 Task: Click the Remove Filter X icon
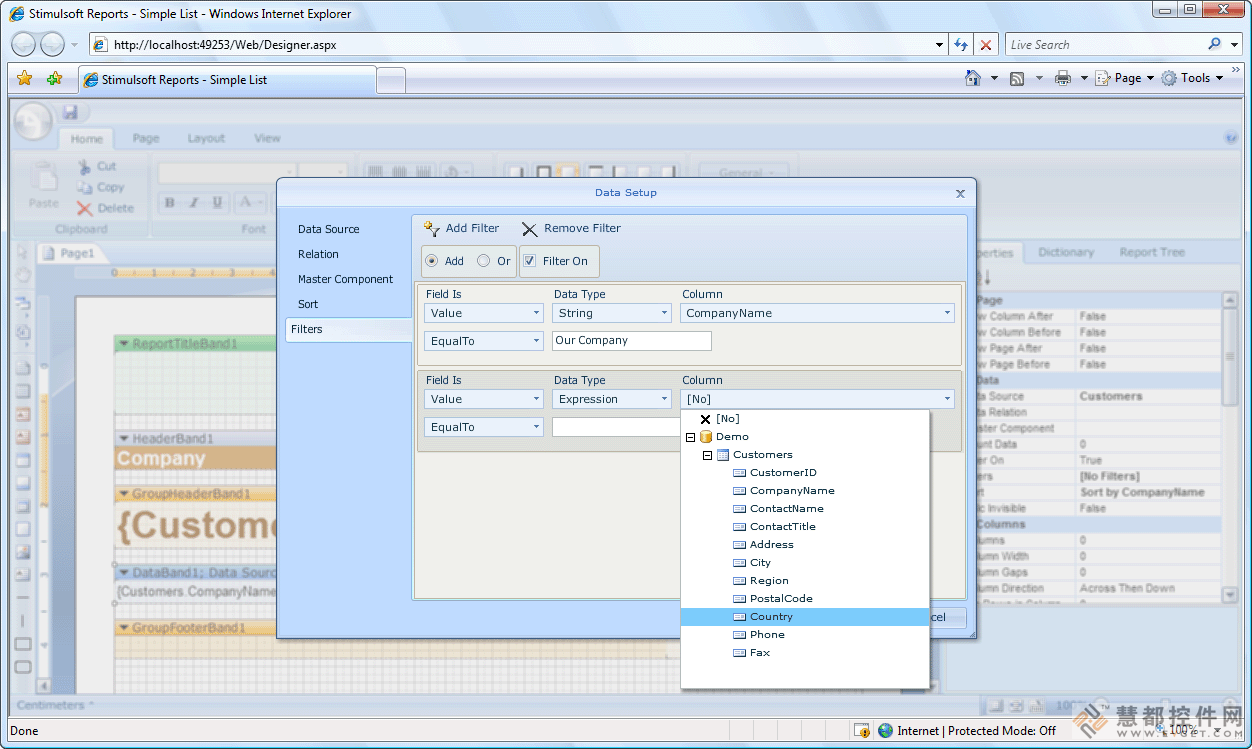[530, 229]
